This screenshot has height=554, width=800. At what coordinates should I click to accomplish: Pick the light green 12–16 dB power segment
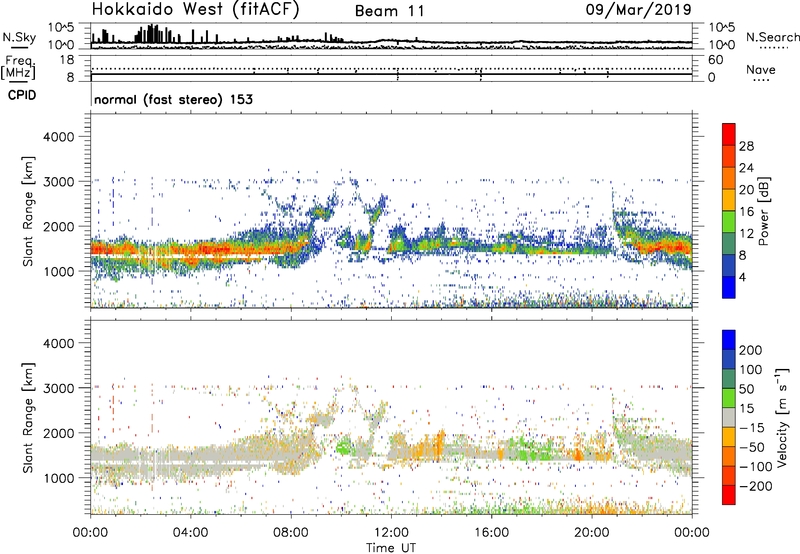pyautogui.click(x=729, y=222)
